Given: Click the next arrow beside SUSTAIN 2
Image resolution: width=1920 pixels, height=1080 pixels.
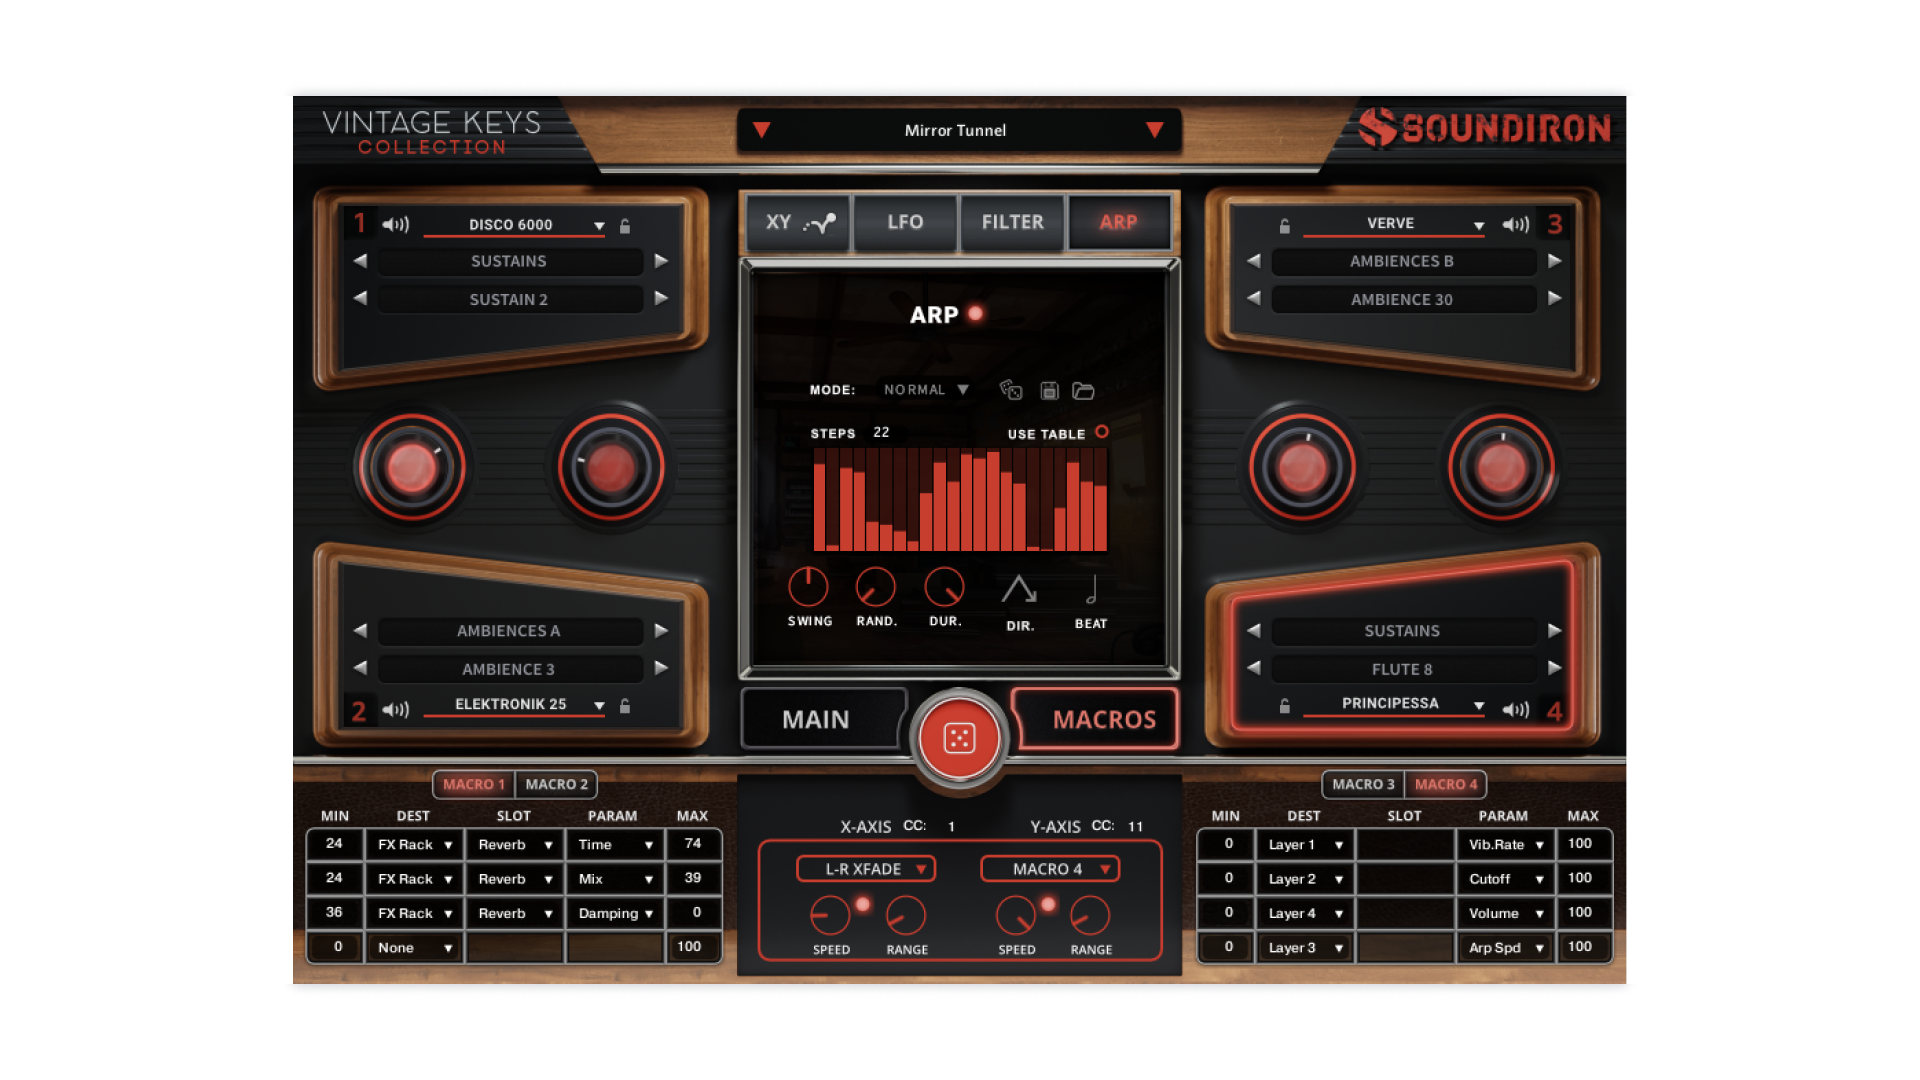Looking at the screenshot, I should 660,299.
